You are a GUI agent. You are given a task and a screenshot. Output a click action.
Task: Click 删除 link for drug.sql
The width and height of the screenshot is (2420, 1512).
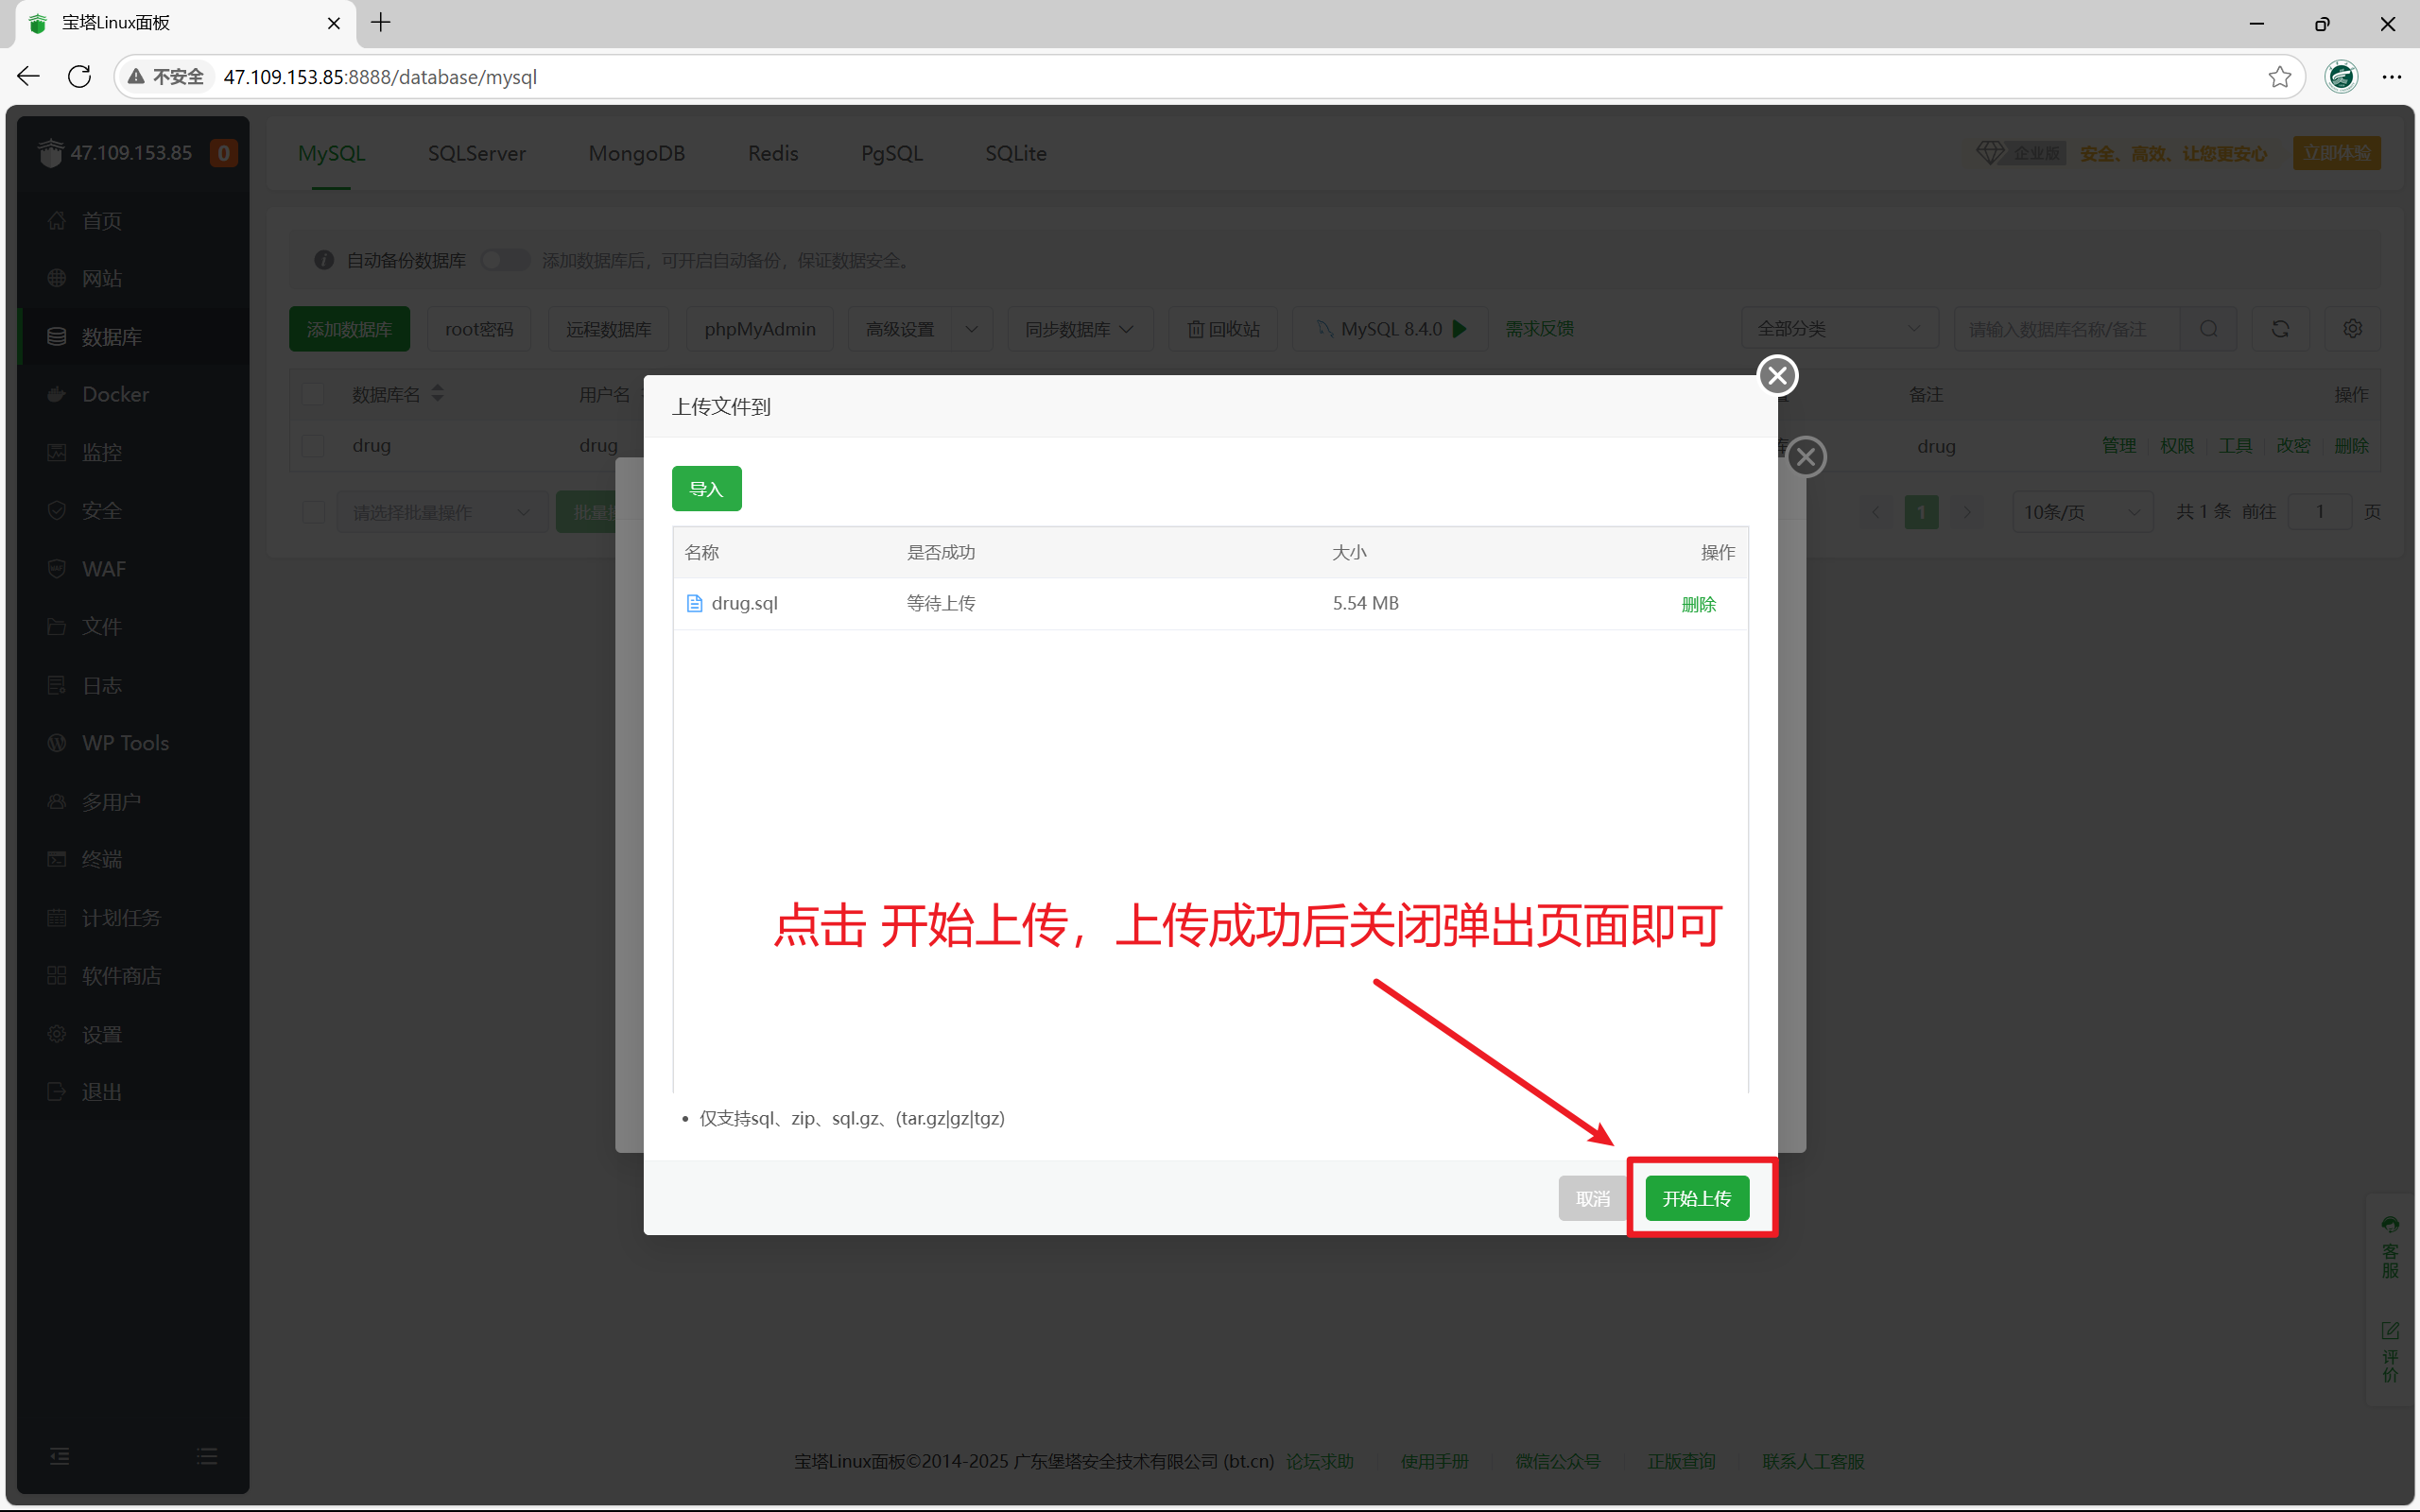click(x=1698, y=604)
